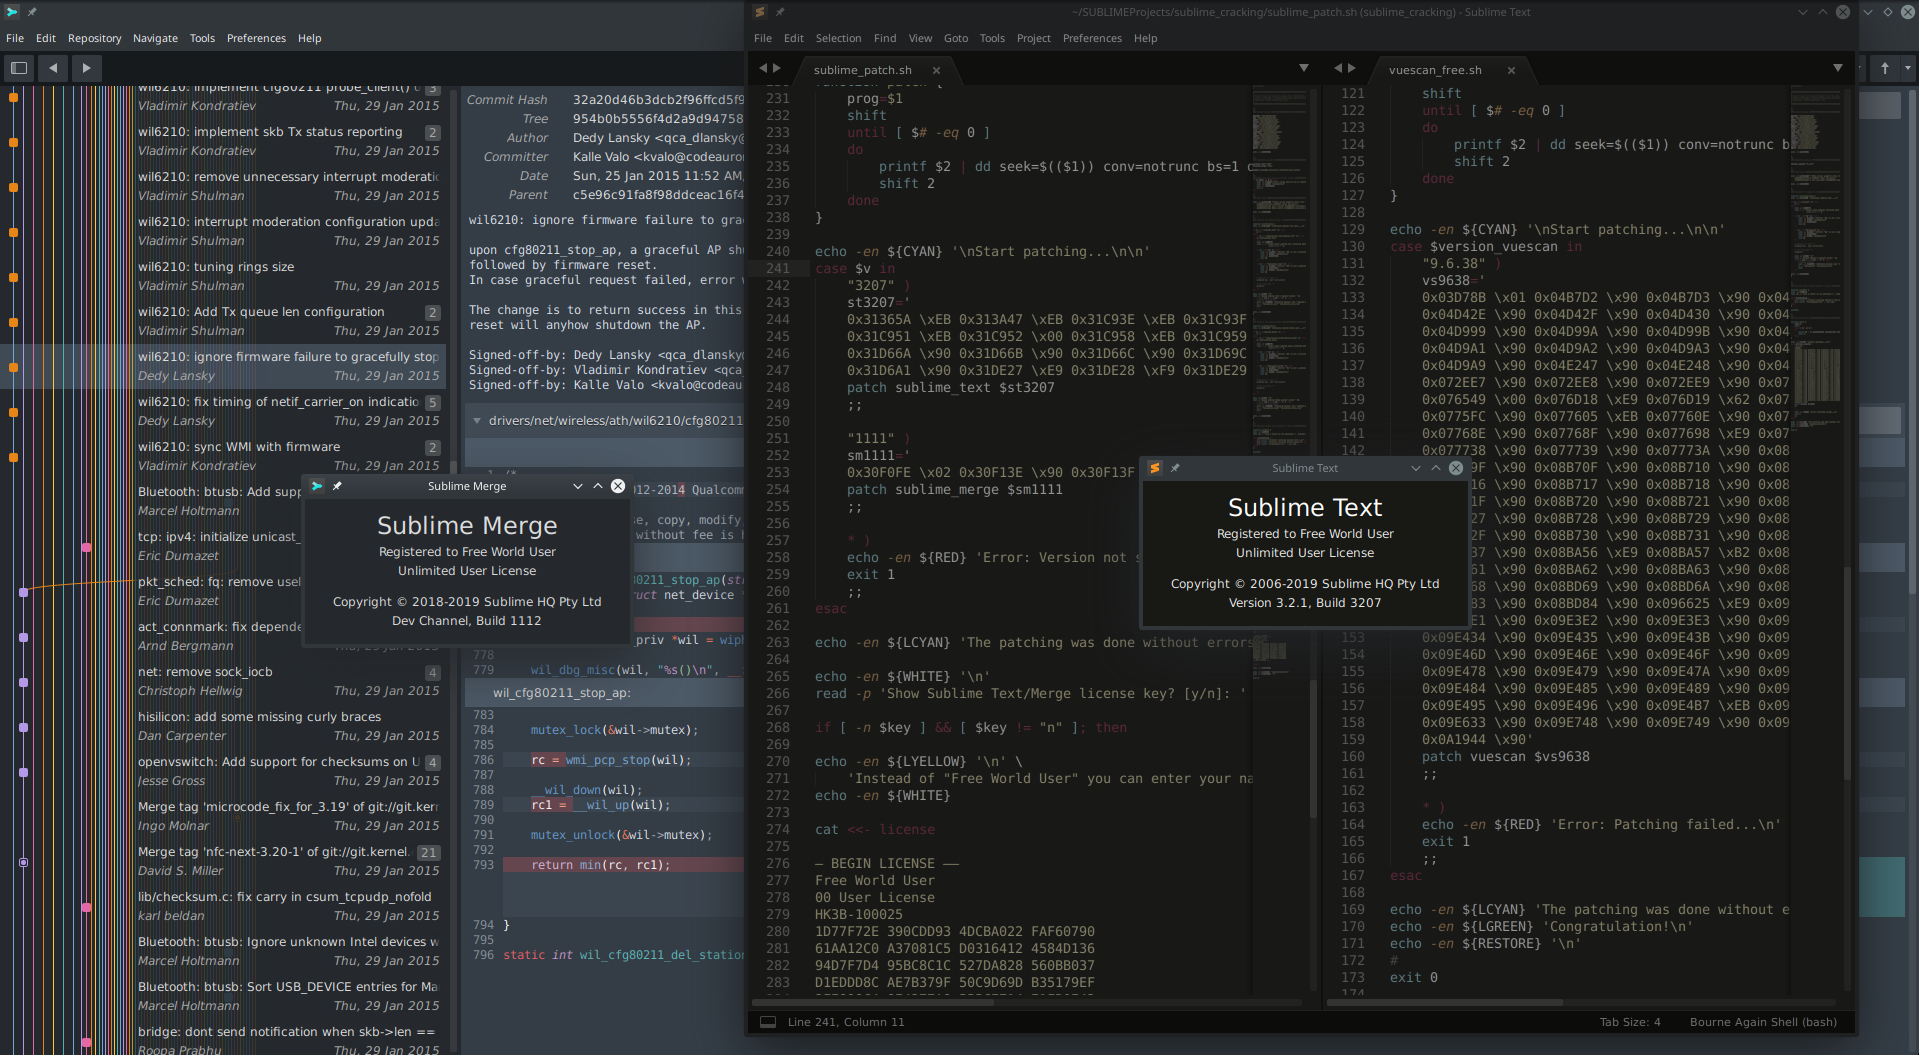Viewport: 1919px width, 1055px height.
Task: Open the tab list dropdown of right editor group
Action: [x=1838, y=68]
